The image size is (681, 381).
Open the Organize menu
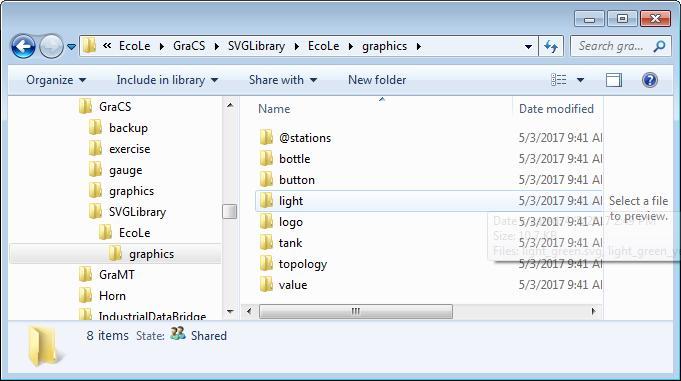click(x=56, y=80)
